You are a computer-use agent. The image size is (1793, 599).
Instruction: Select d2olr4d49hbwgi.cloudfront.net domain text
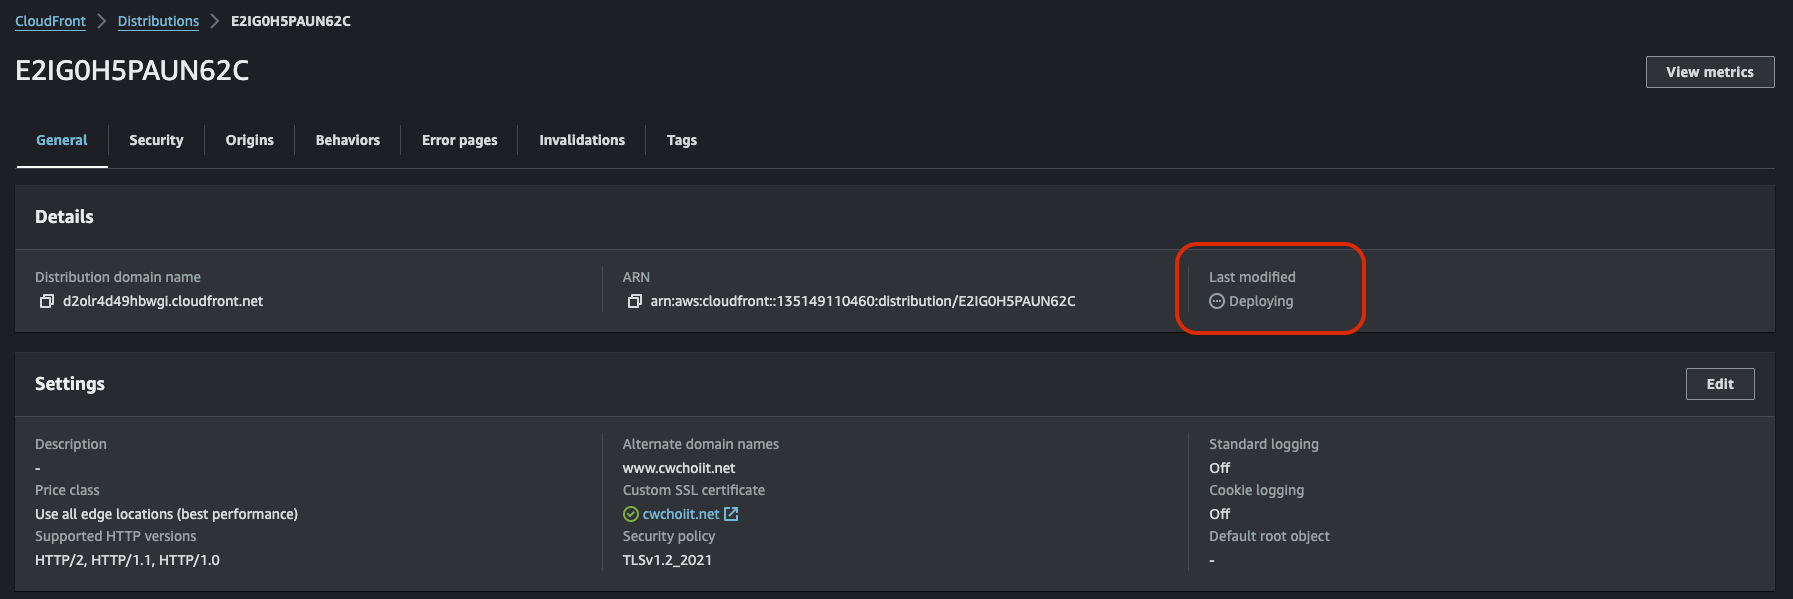click(163, 301)
